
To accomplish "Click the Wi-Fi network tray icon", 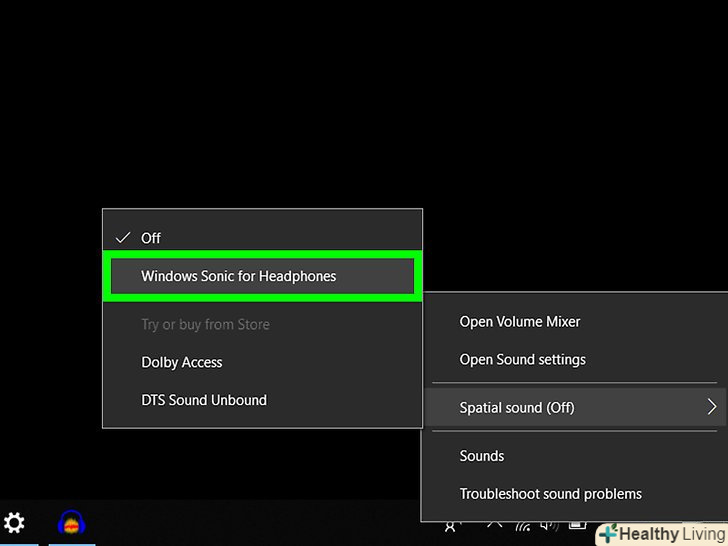I will point(523,526).
